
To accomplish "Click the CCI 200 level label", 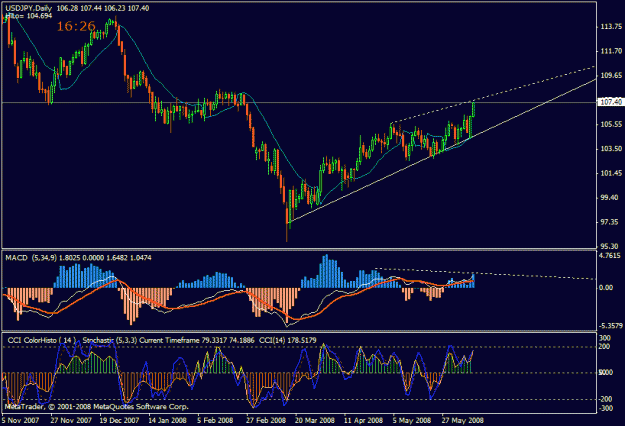I will (x=604, y=347).
